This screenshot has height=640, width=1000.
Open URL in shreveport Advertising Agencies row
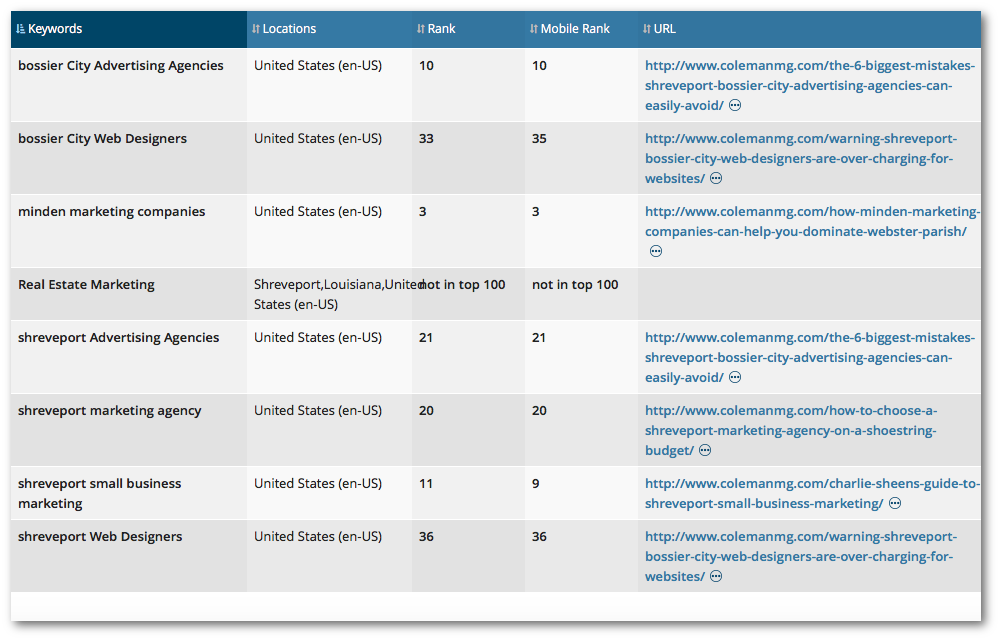coord(809,358)
